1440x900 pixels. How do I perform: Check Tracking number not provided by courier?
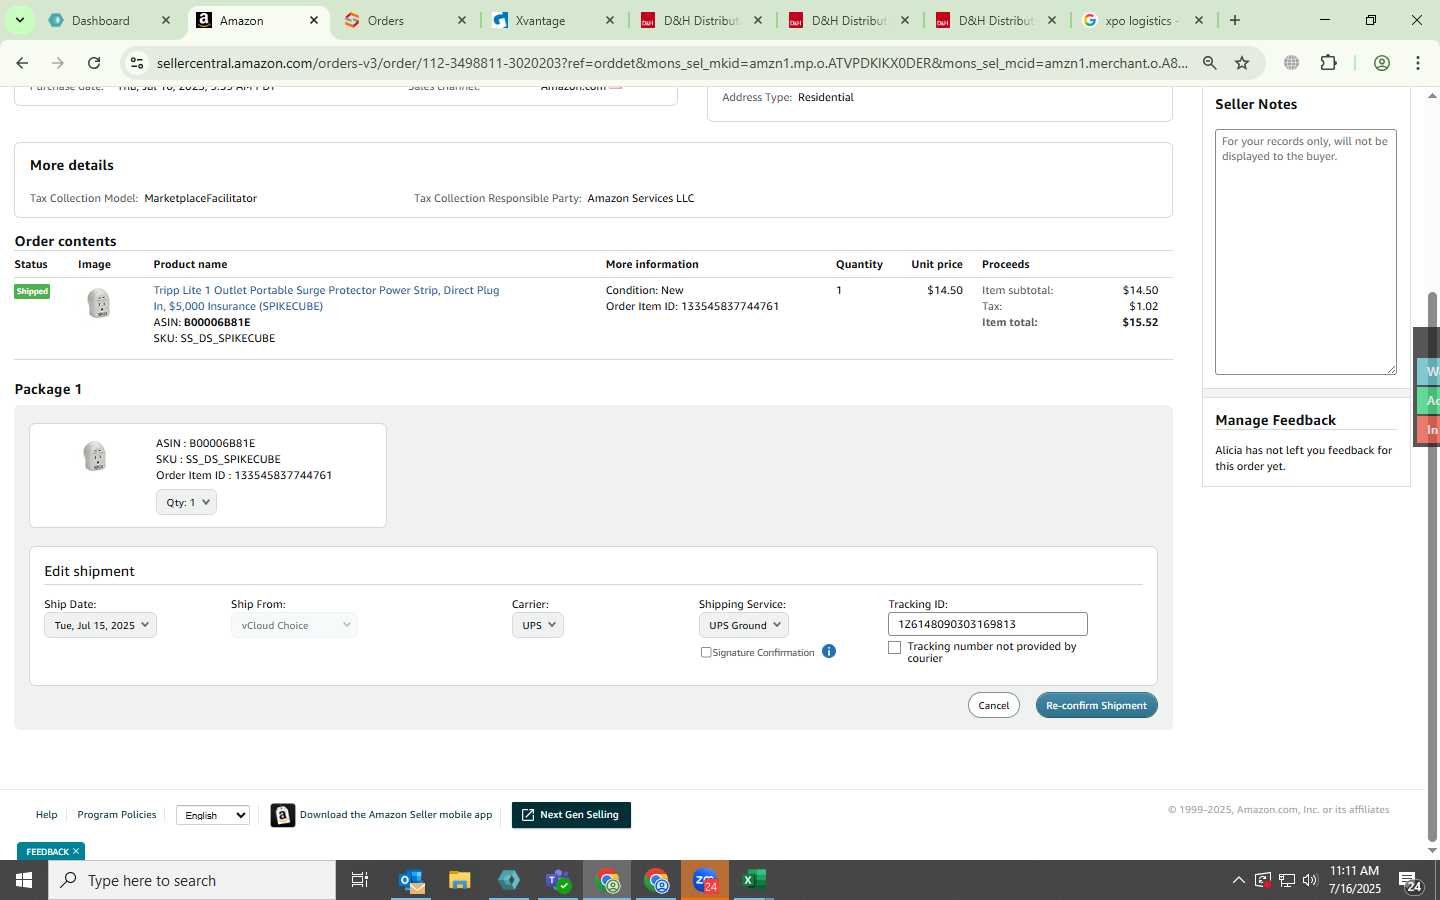[x=895, y=647]
